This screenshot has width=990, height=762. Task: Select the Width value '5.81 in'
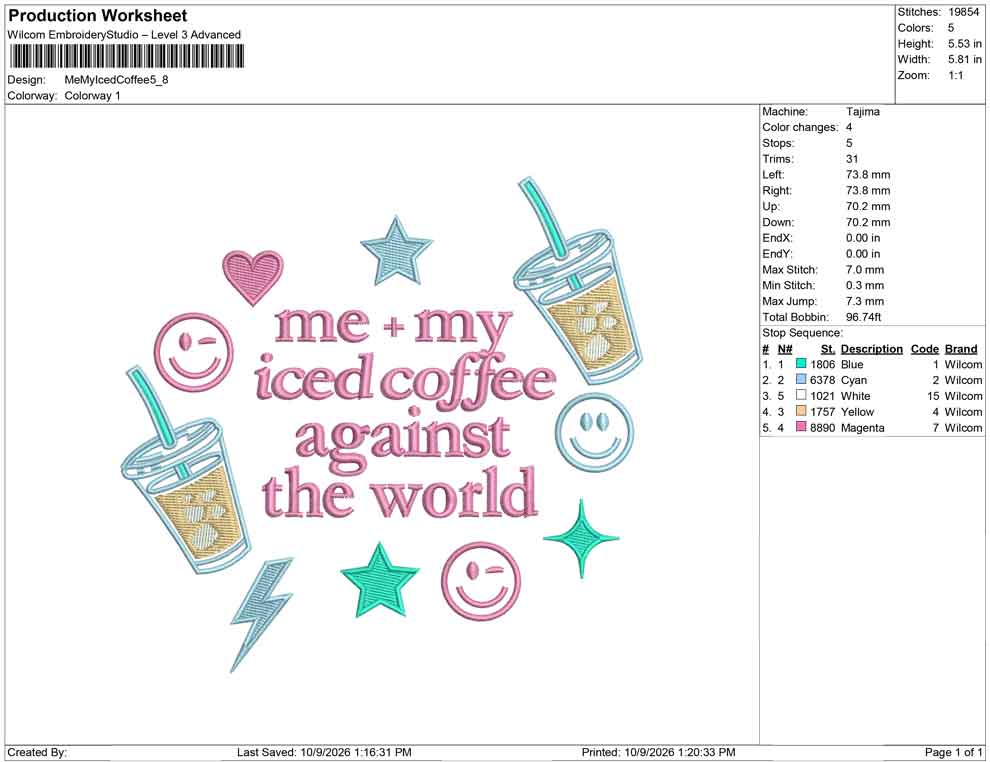(965, 59)
